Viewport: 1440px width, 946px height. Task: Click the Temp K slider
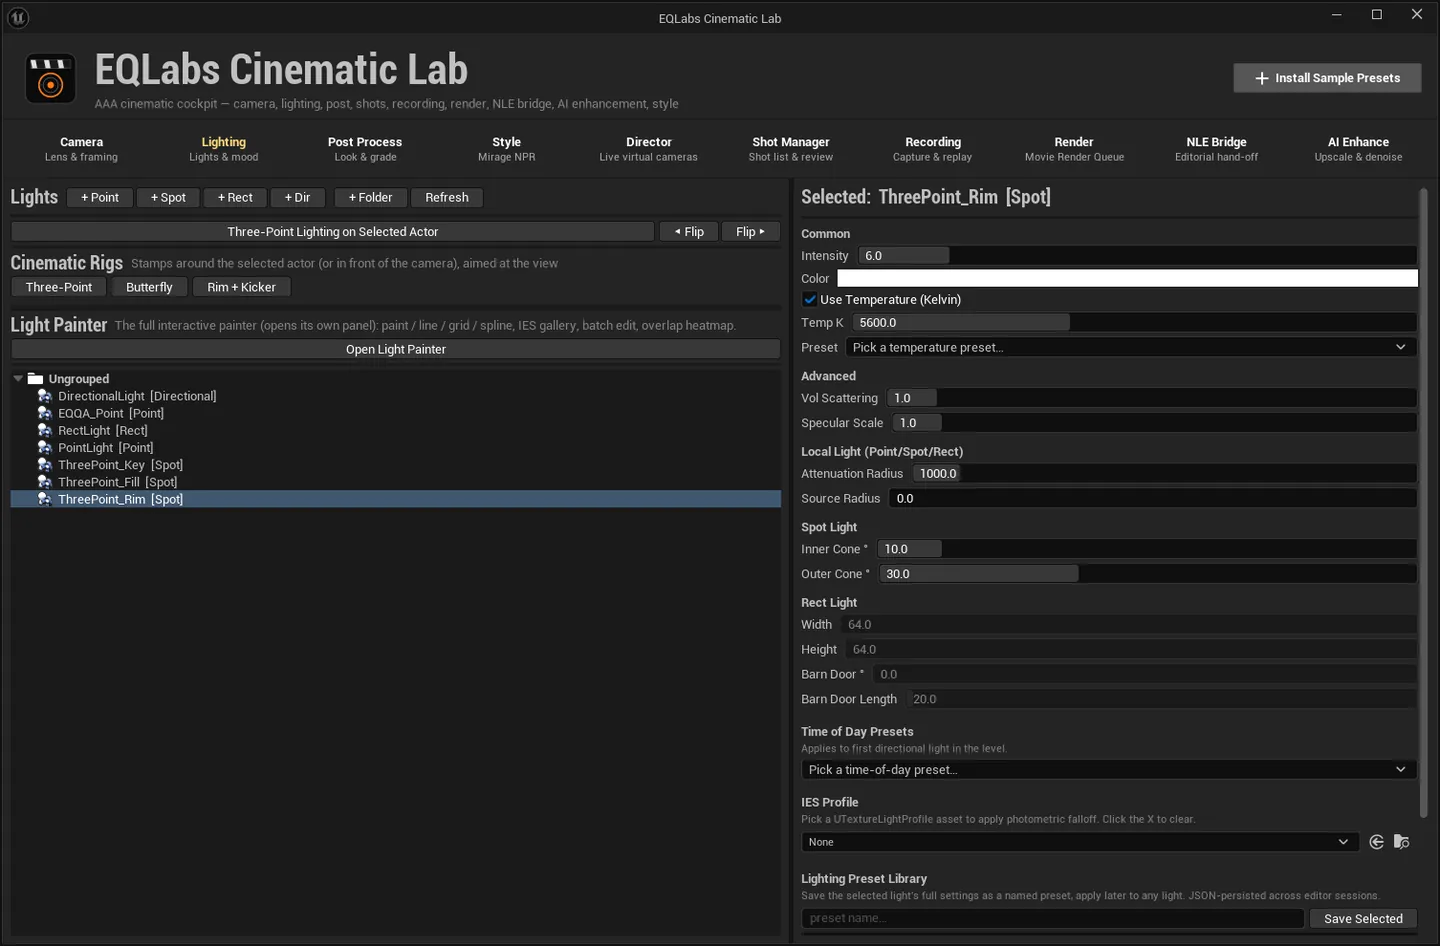click(x=1135, y=323)
